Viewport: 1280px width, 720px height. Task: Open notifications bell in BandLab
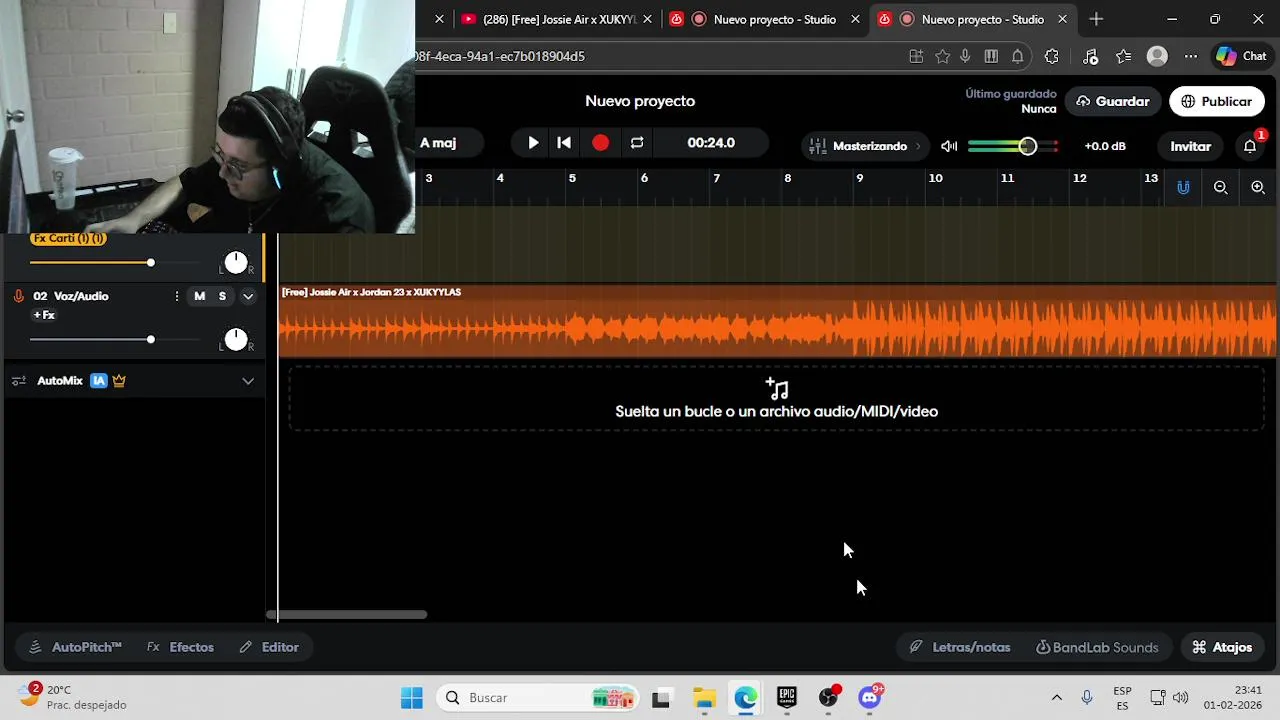(x=1250, y=146)
